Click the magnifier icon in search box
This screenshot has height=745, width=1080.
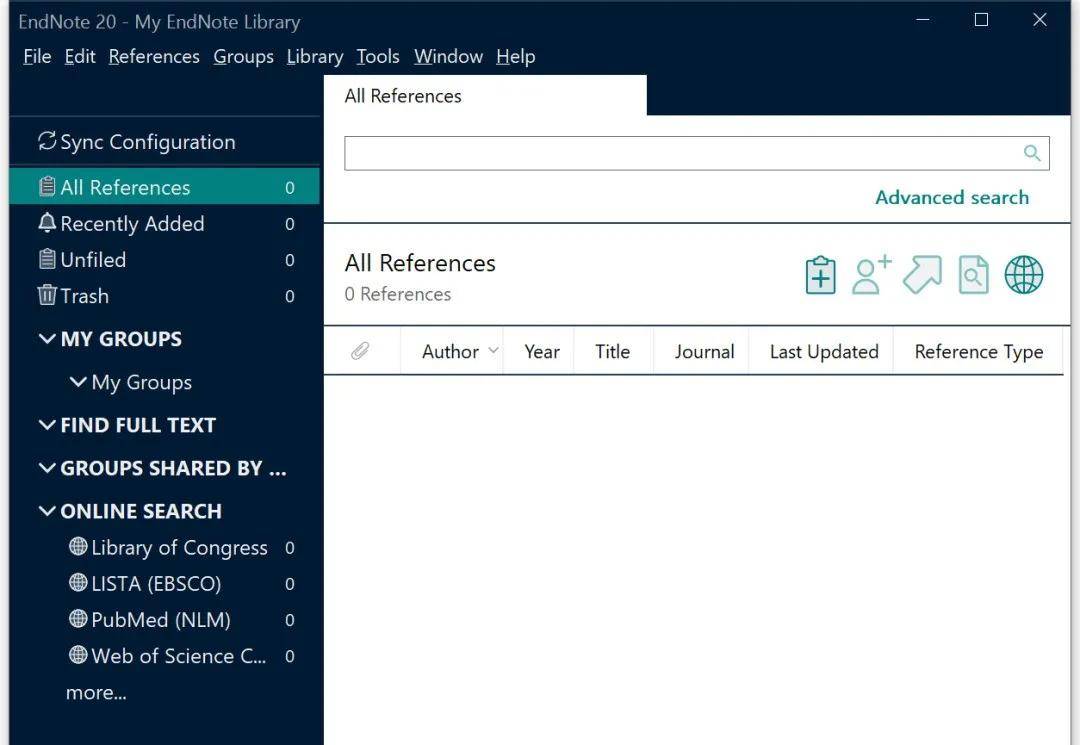pyautogui.click(x=1032, y=153)
